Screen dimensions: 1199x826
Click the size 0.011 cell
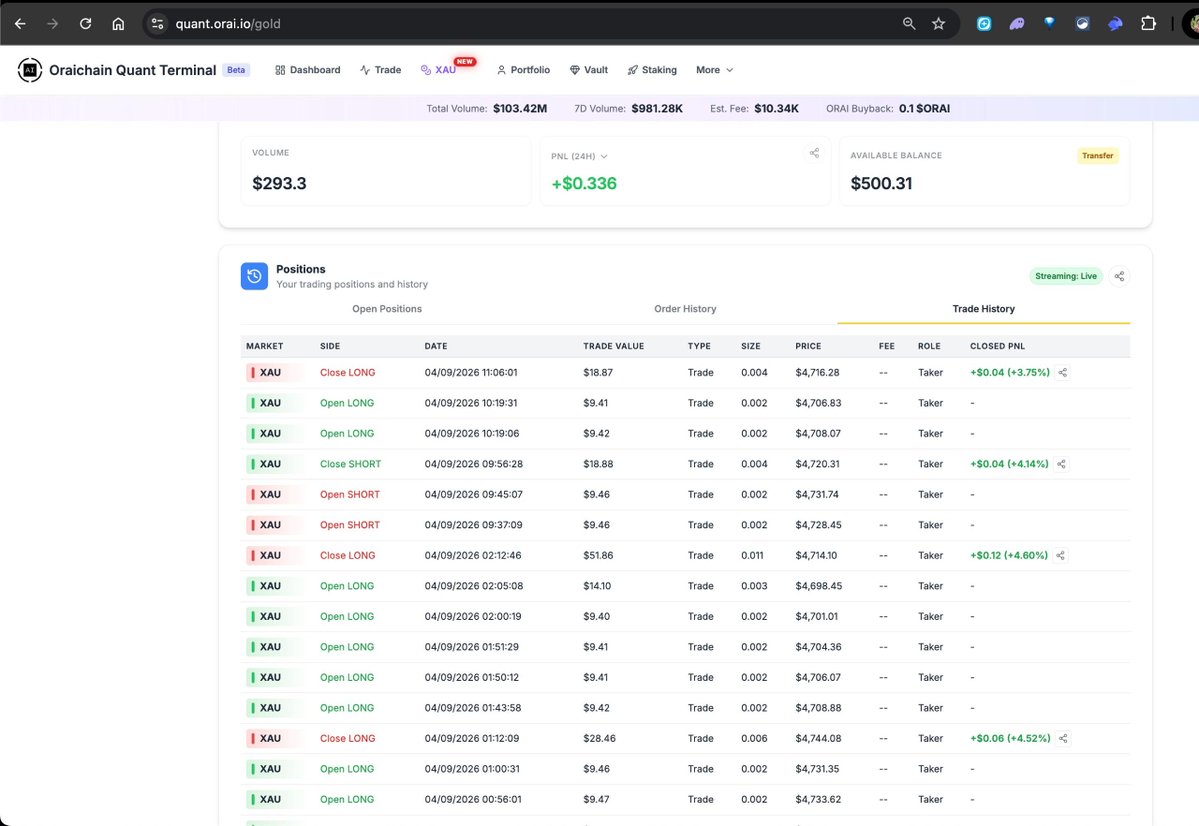pyautogui.click(x=752, y=555)
